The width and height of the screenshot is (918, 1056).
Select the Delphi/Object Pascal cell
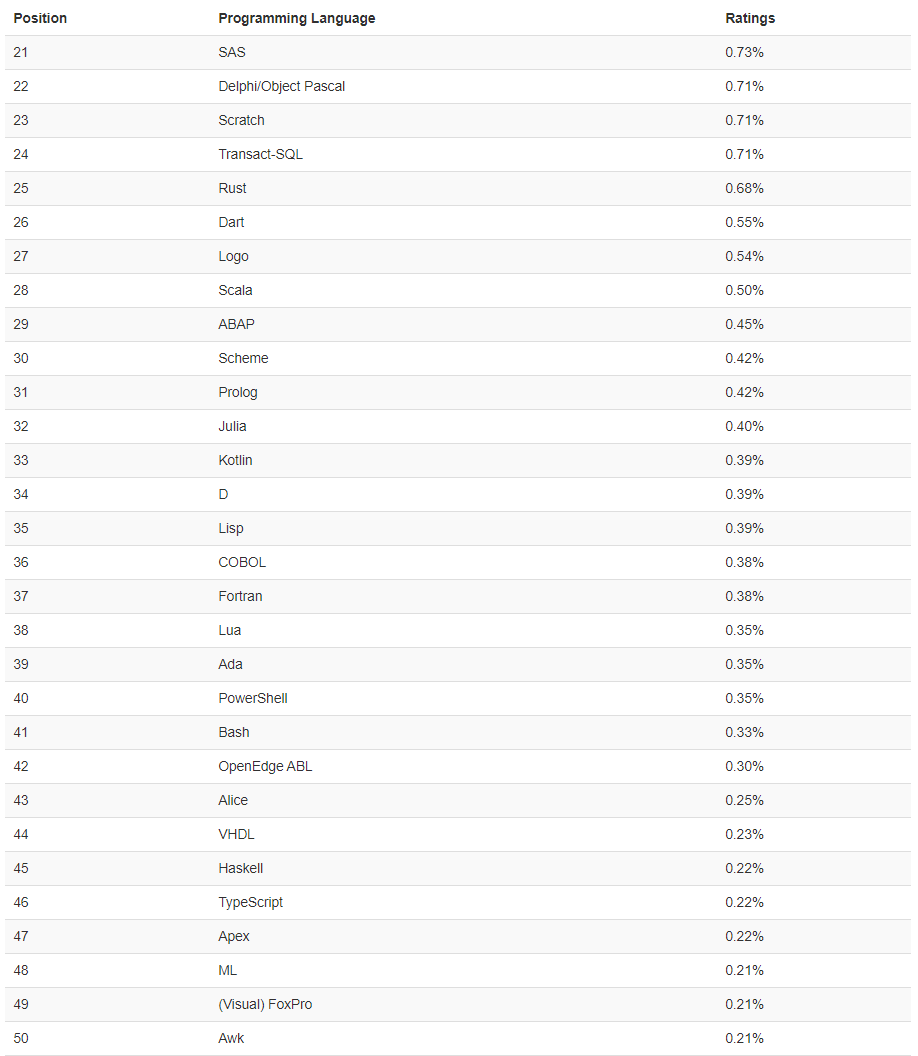[x=282, y=86]
